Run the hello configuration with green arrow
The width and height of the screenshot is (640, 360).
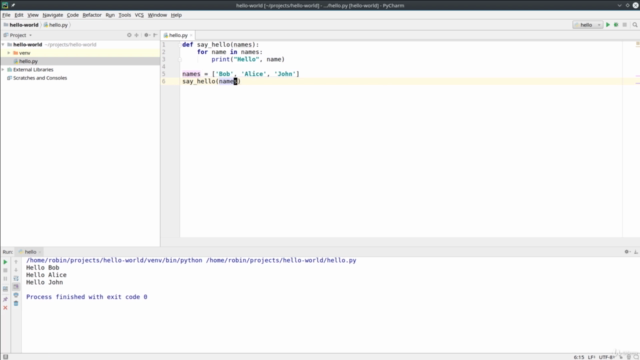608,25
